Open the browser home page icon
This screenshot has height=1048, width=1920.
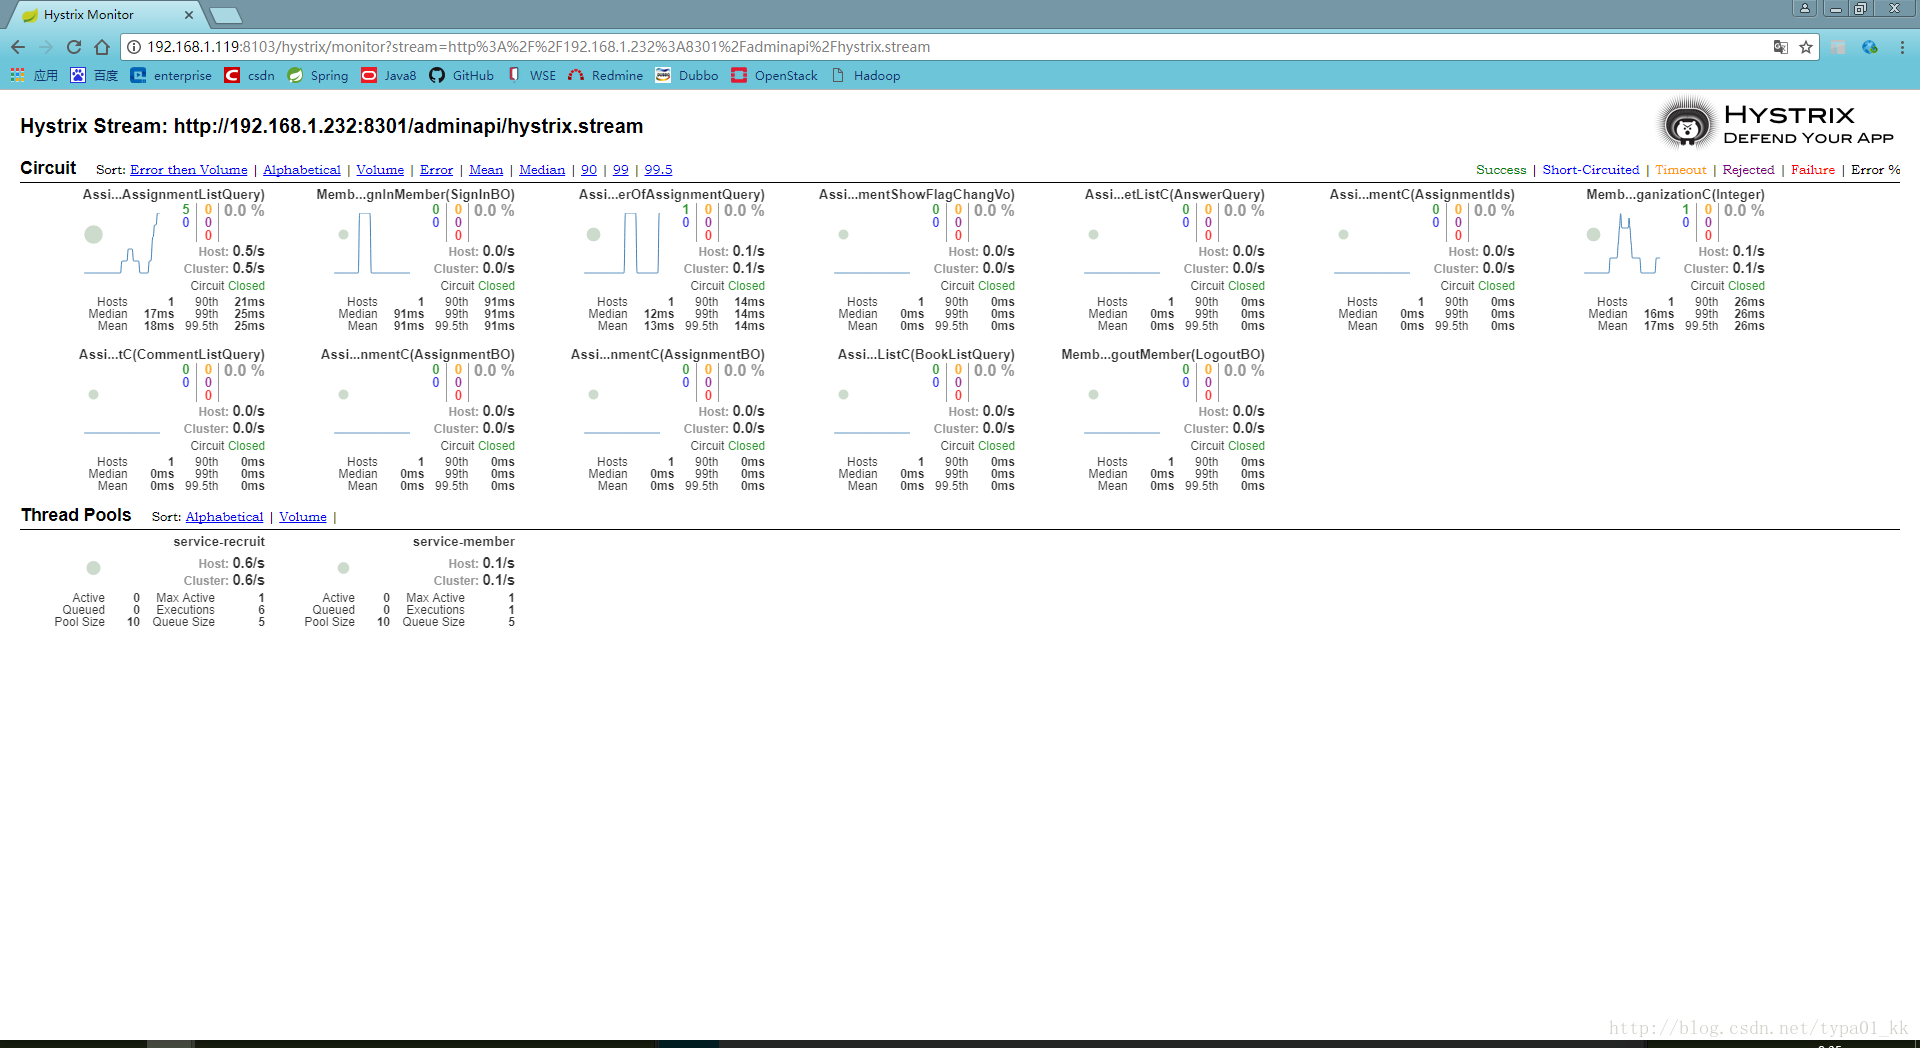102,47
